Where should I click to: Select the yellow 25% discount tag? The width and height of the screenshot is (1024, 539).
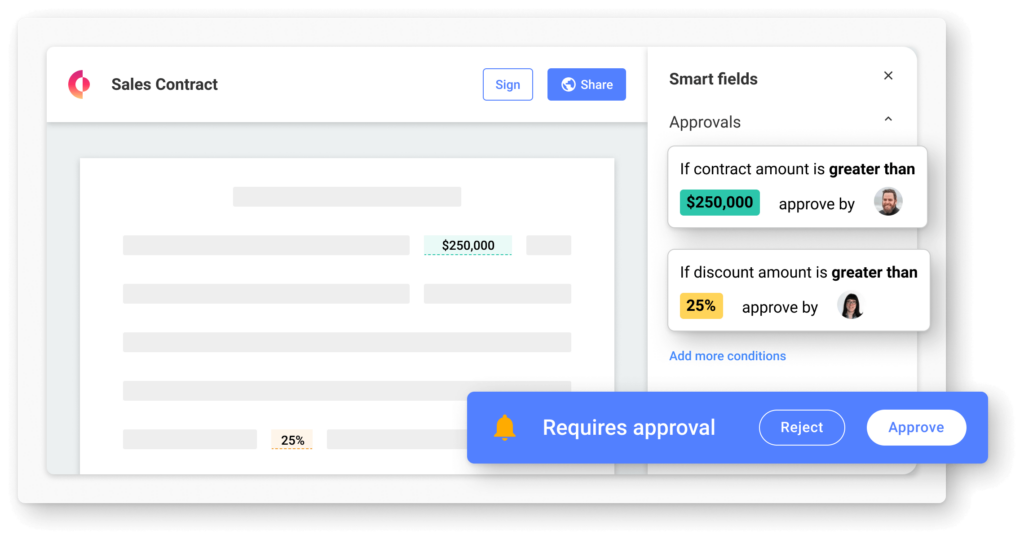tap(701, 306)
